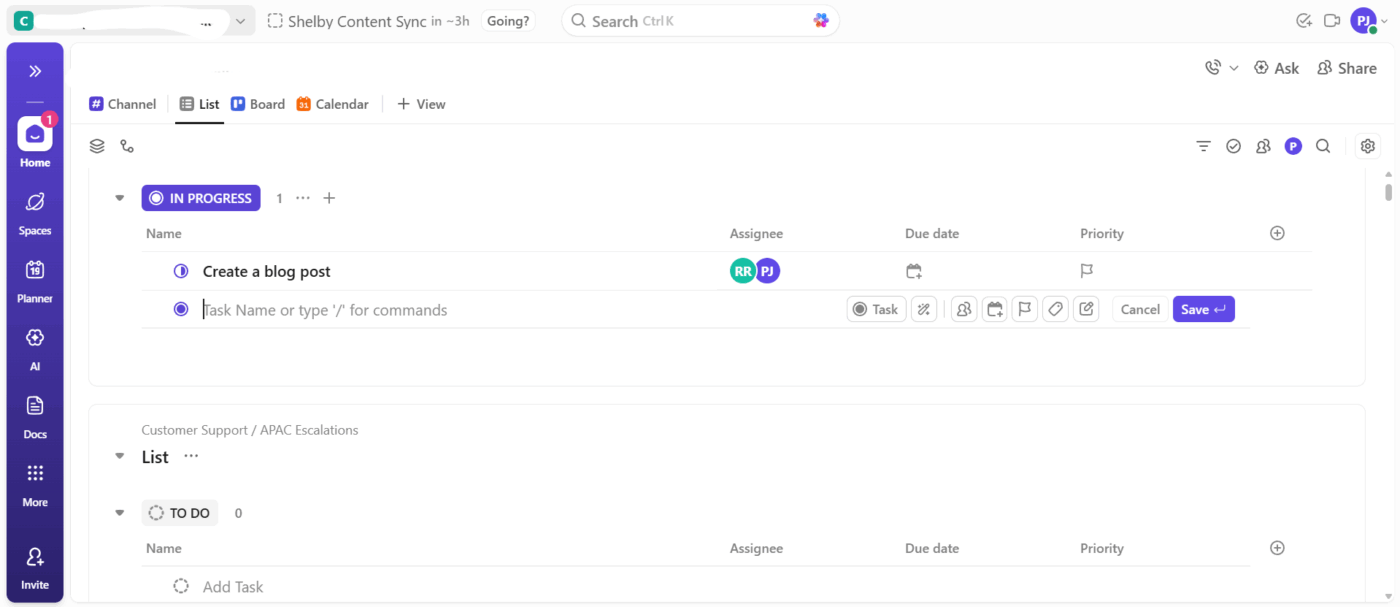Toggle the Me mode avatar filter
This screenshot has width=1400, height=607.
1293,146
